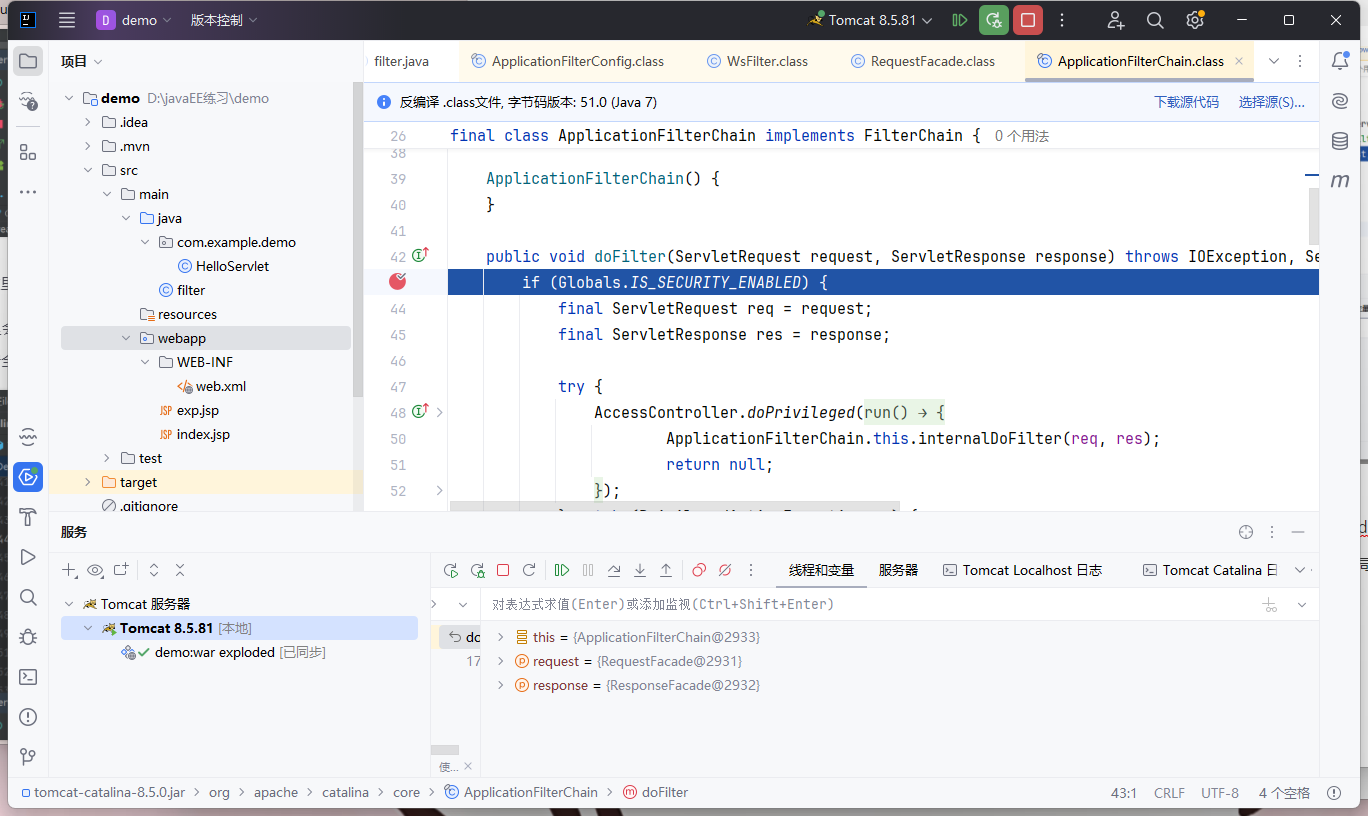Click Resume Program in debug toolbar
Screen dimensions: 1368x816
[x=562, y=570]
